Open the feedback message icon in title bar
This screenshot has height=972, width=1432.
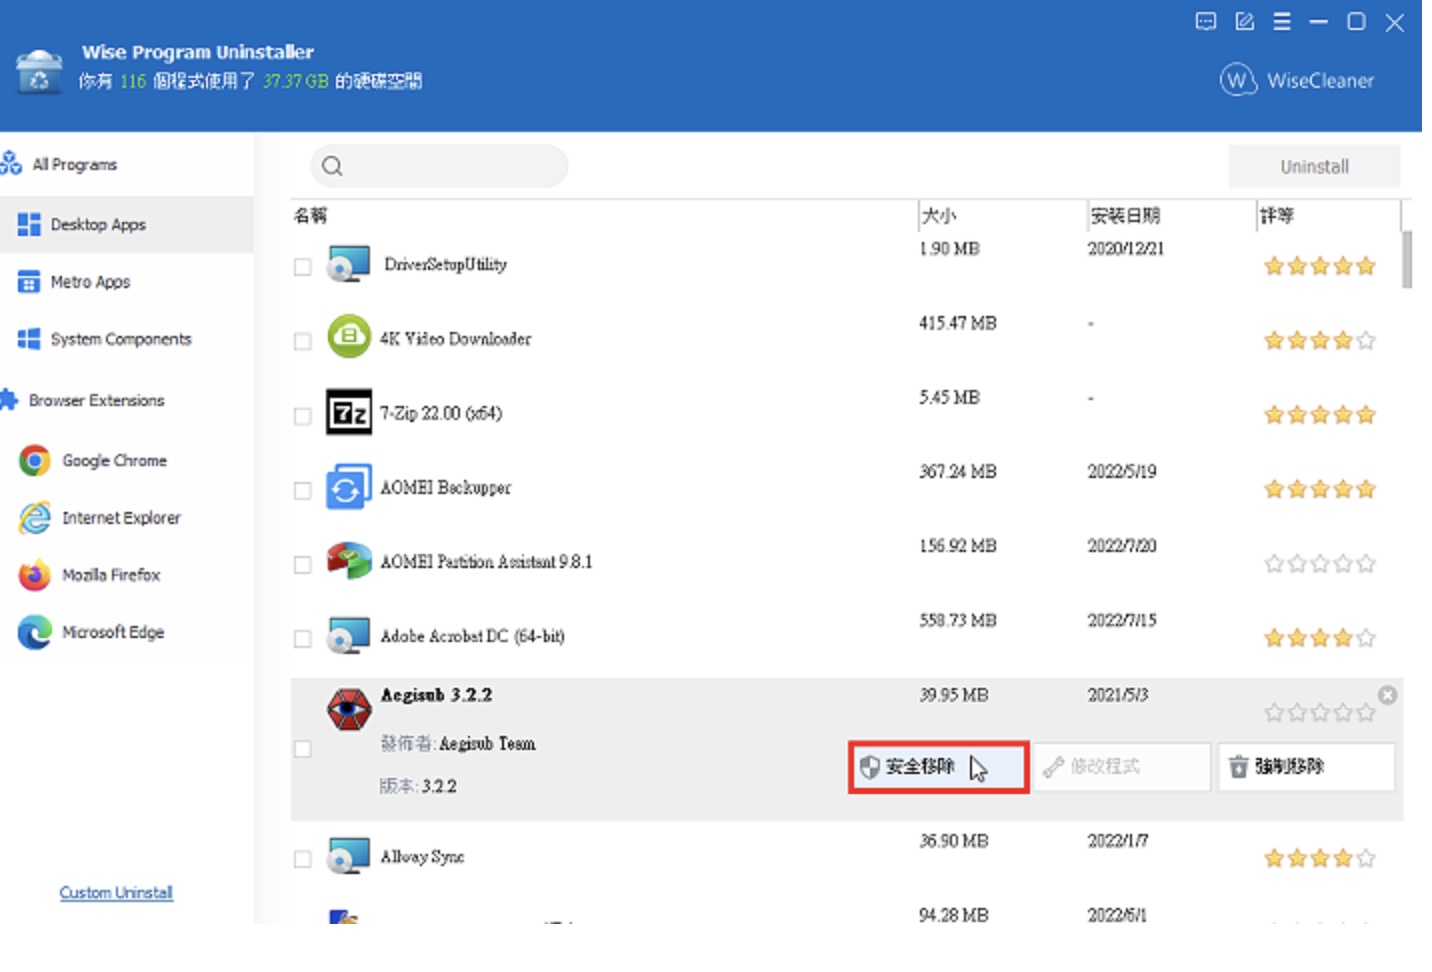[x=1205, y=21]
